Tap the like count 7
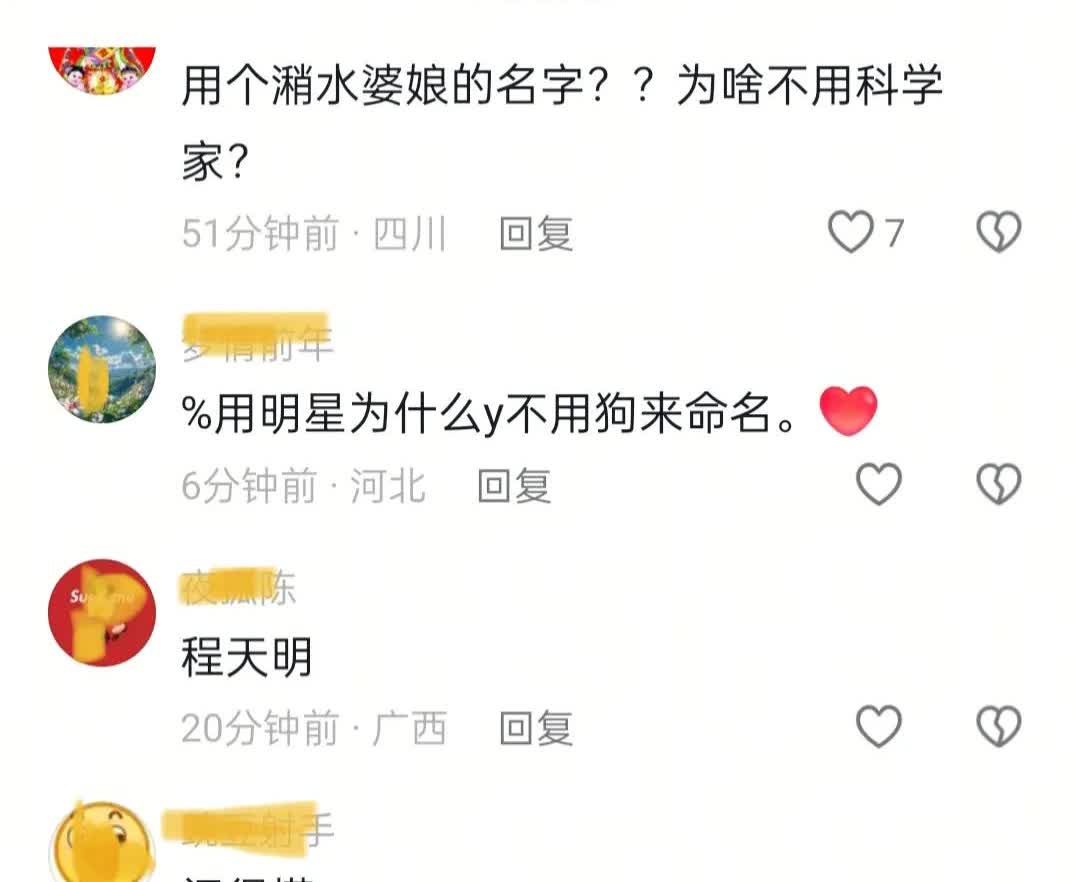This screenshot has width=1076, height=882. point(893,233)
